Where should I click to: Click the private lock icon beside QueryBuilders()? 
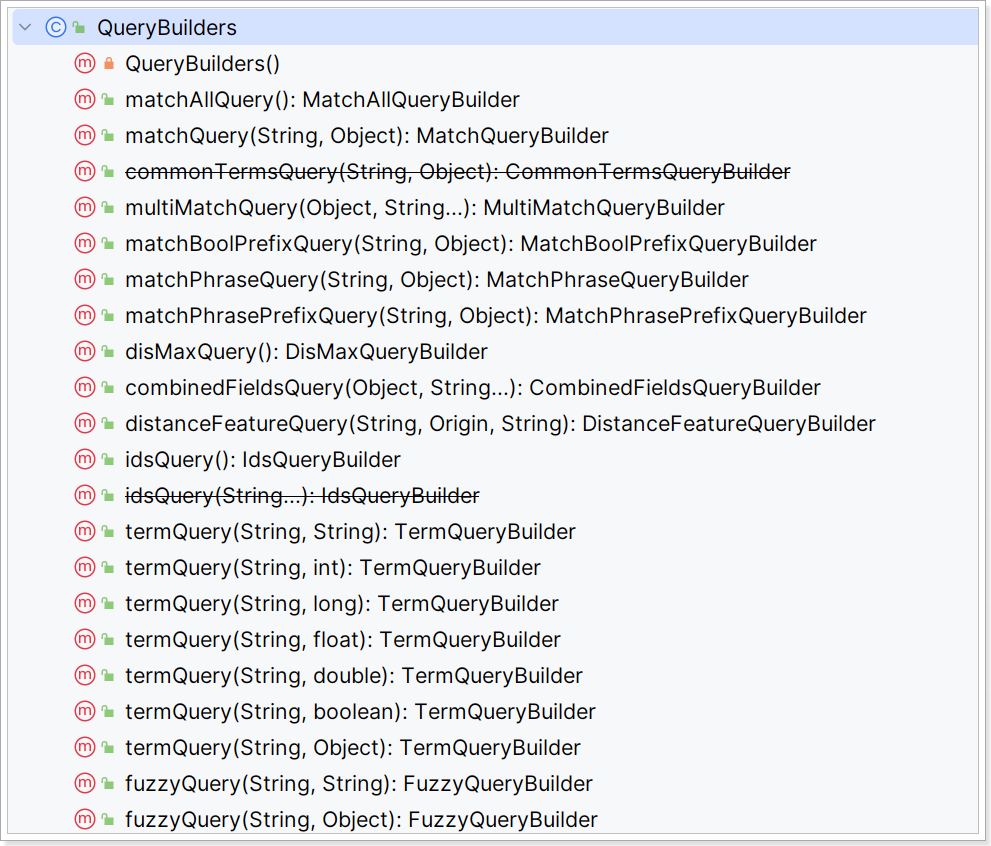109,63
